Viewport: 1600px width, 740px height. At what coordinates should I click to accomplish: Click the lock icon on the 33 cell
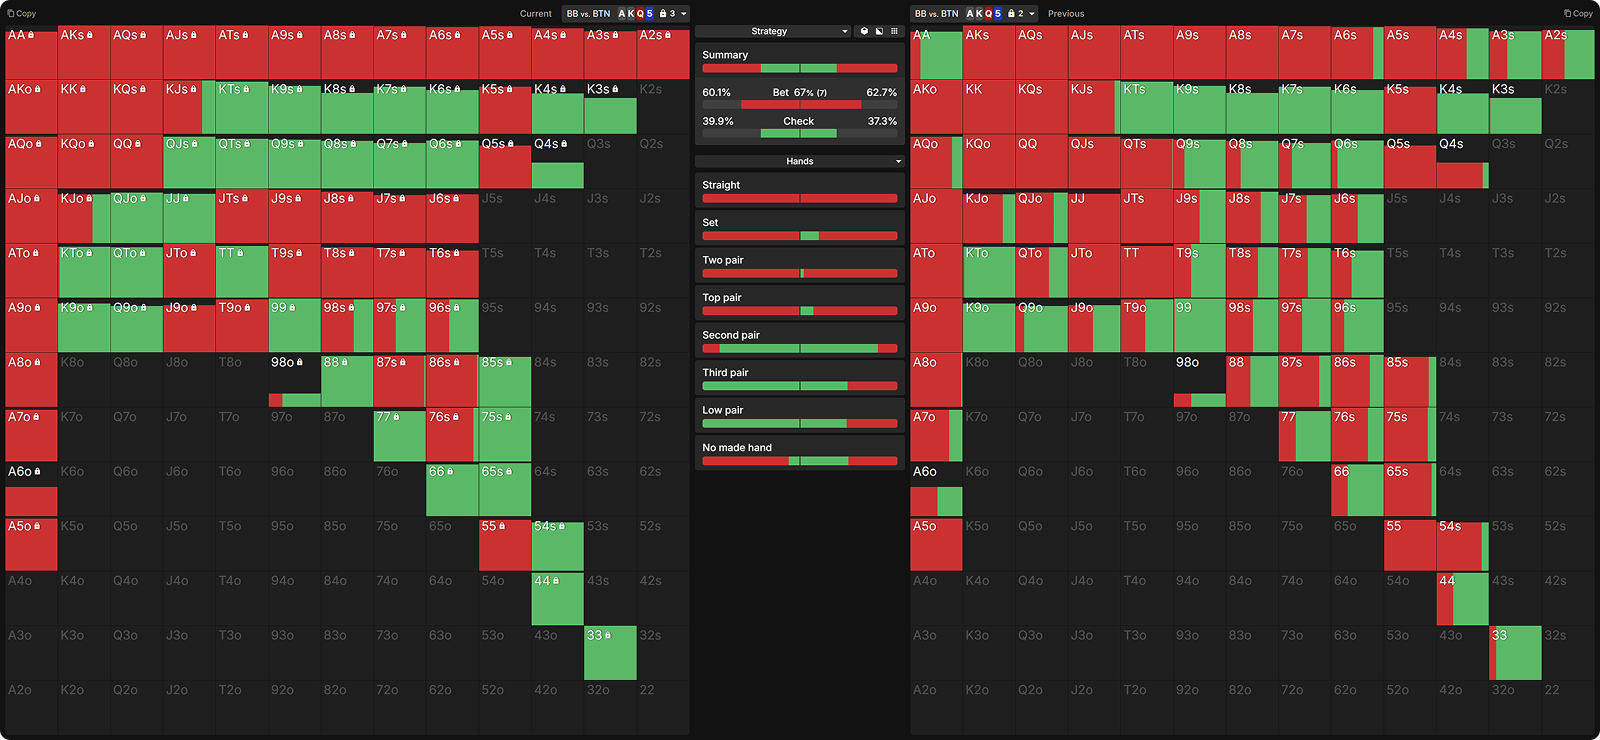[x=607, y=635]
